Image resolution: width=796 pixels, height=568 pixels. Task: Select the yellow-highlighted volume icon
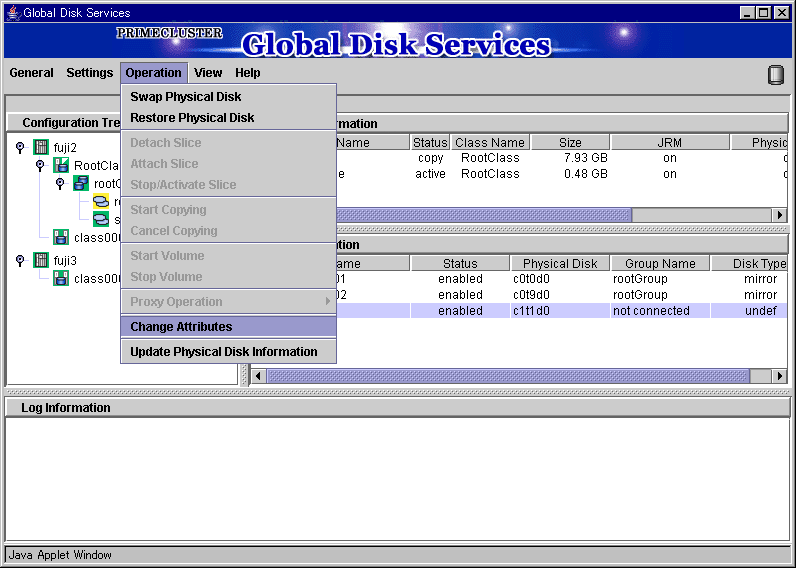101,202
